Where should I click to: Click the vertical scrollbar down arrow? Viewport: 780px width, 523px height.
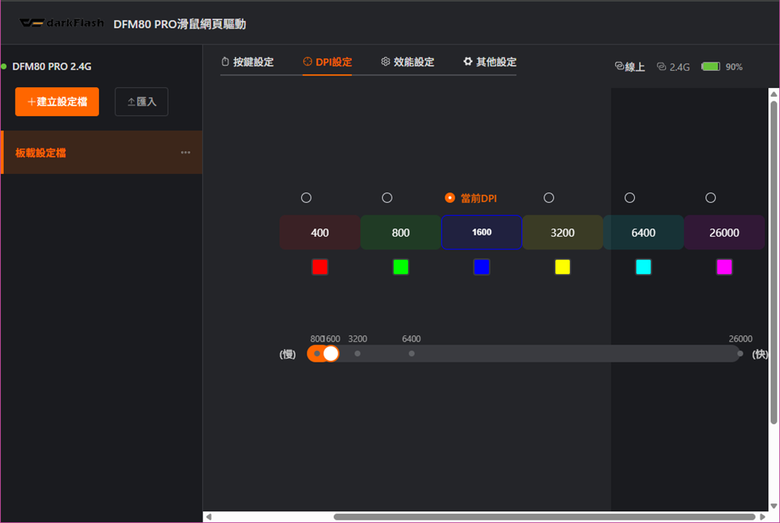point(774,505)
